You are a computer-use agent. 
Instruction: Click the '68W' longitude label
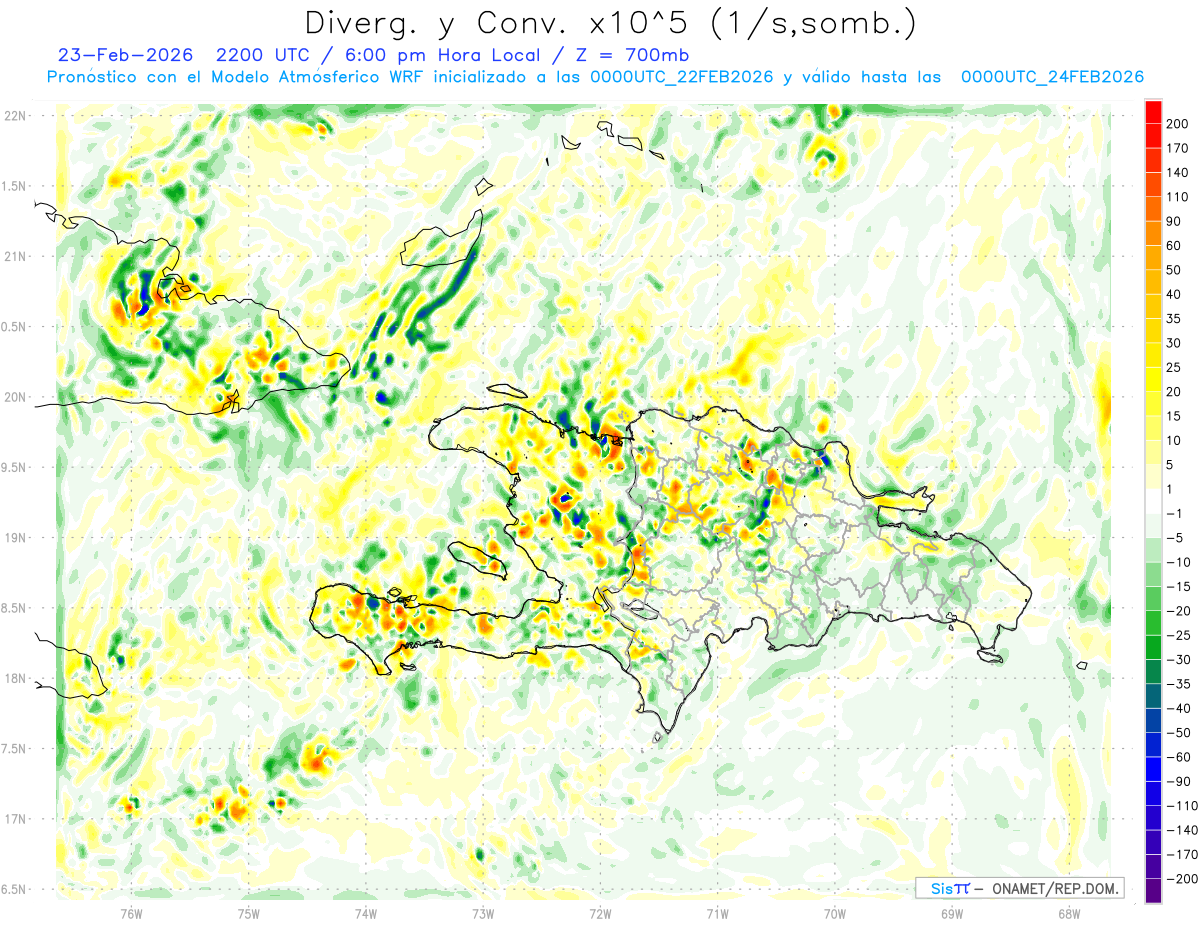click(x=1069, y=914)
